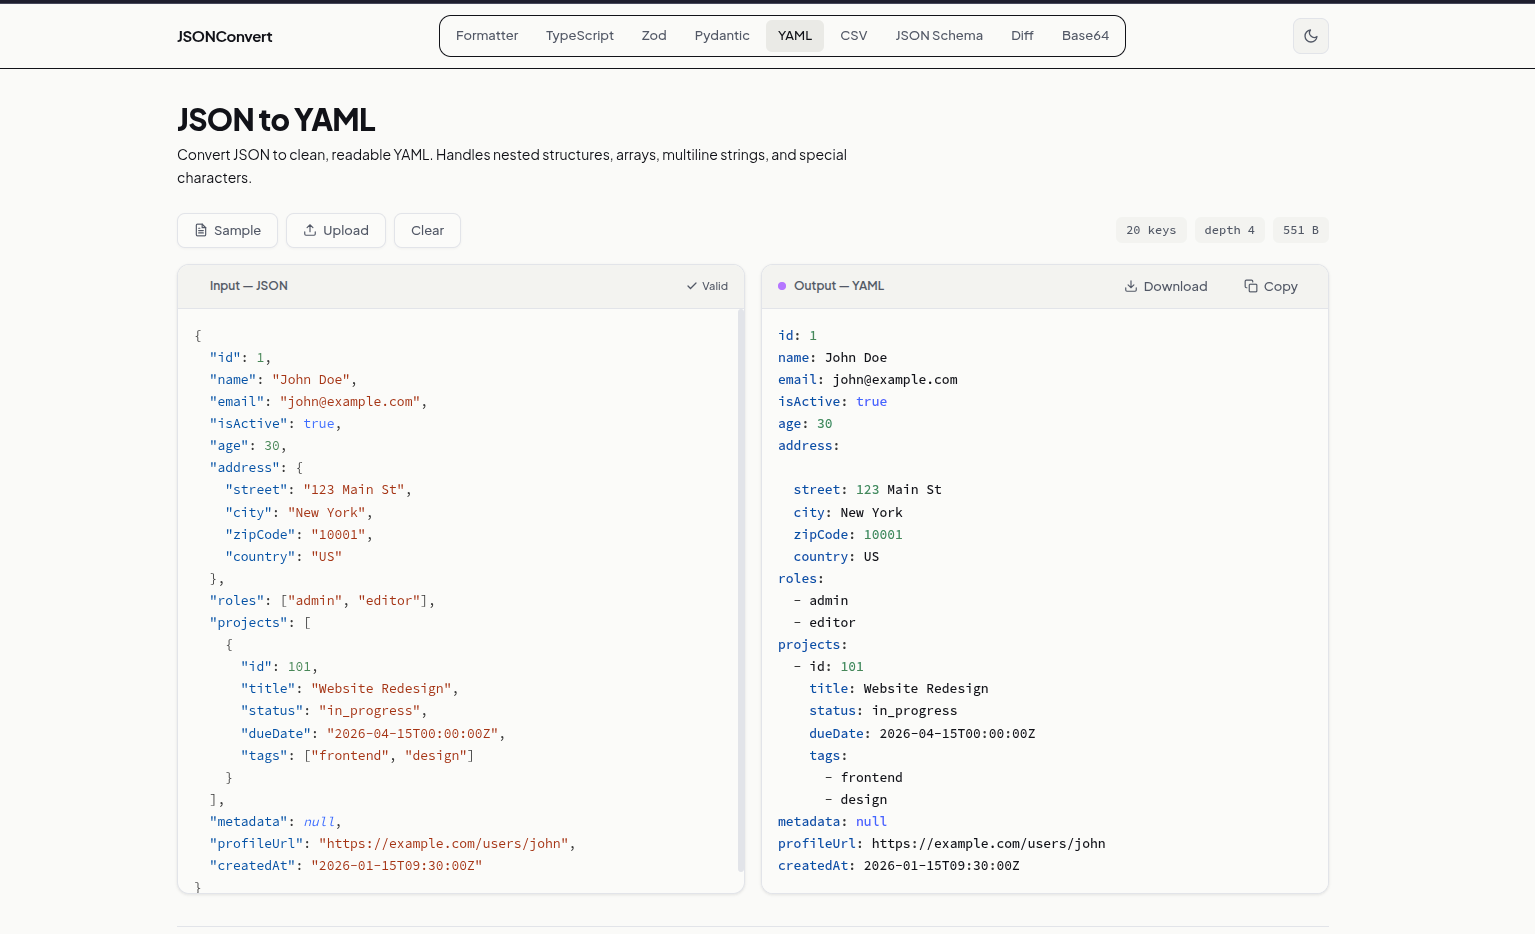Viewport: 1535px width, 934px height.
Task: Click the document icon on the Sample button
Action: click(203, 230)
